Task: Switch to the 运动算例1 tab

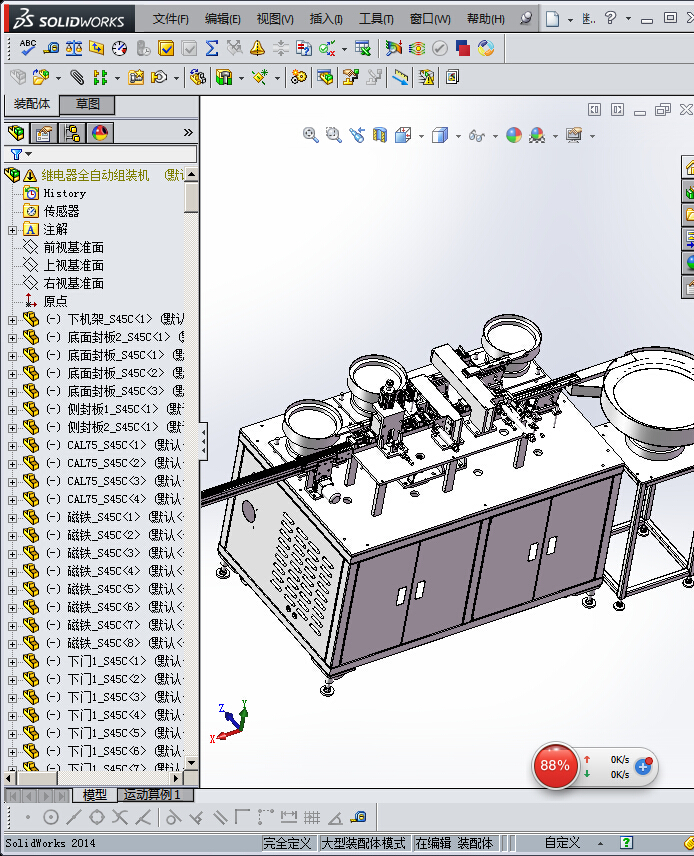Action: [x=153, y=795]
